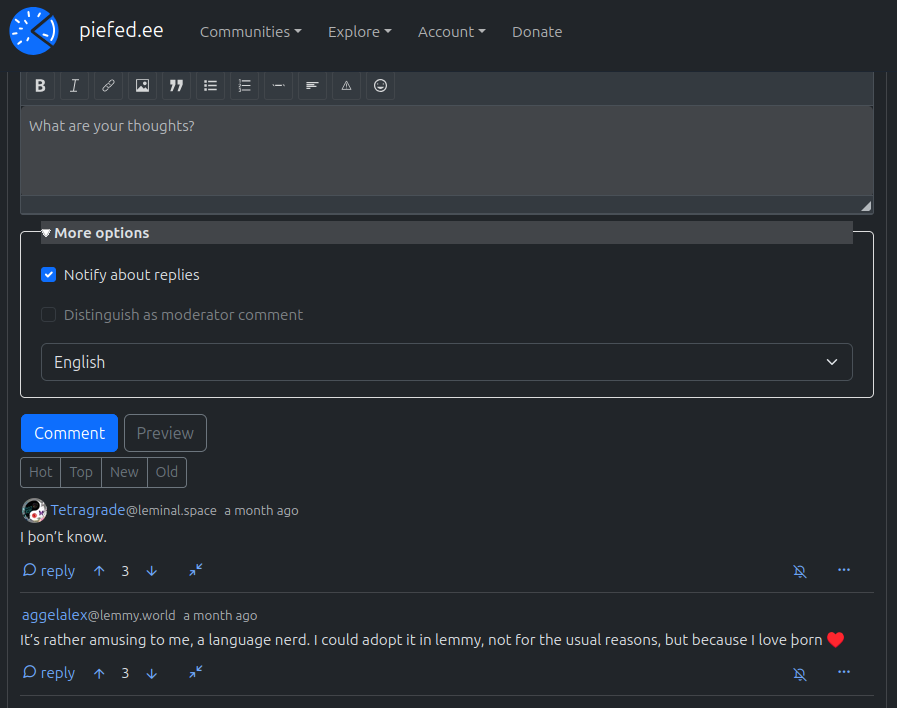Open the Communities menu
This screenshot has height=708, width=897.
coord(250,32)
